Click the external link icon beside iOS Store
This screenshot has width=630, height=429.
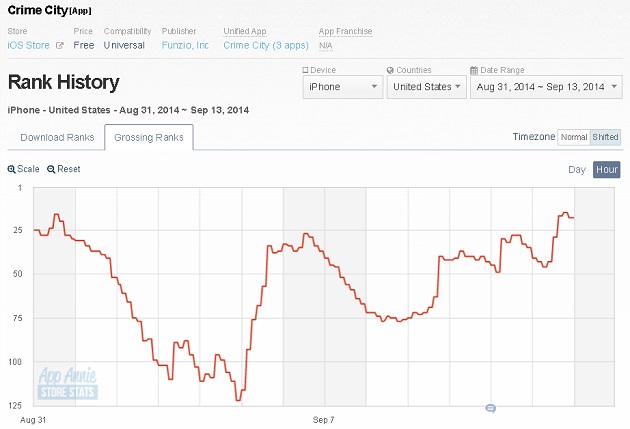pyautogui.click(x=59, y=45)
